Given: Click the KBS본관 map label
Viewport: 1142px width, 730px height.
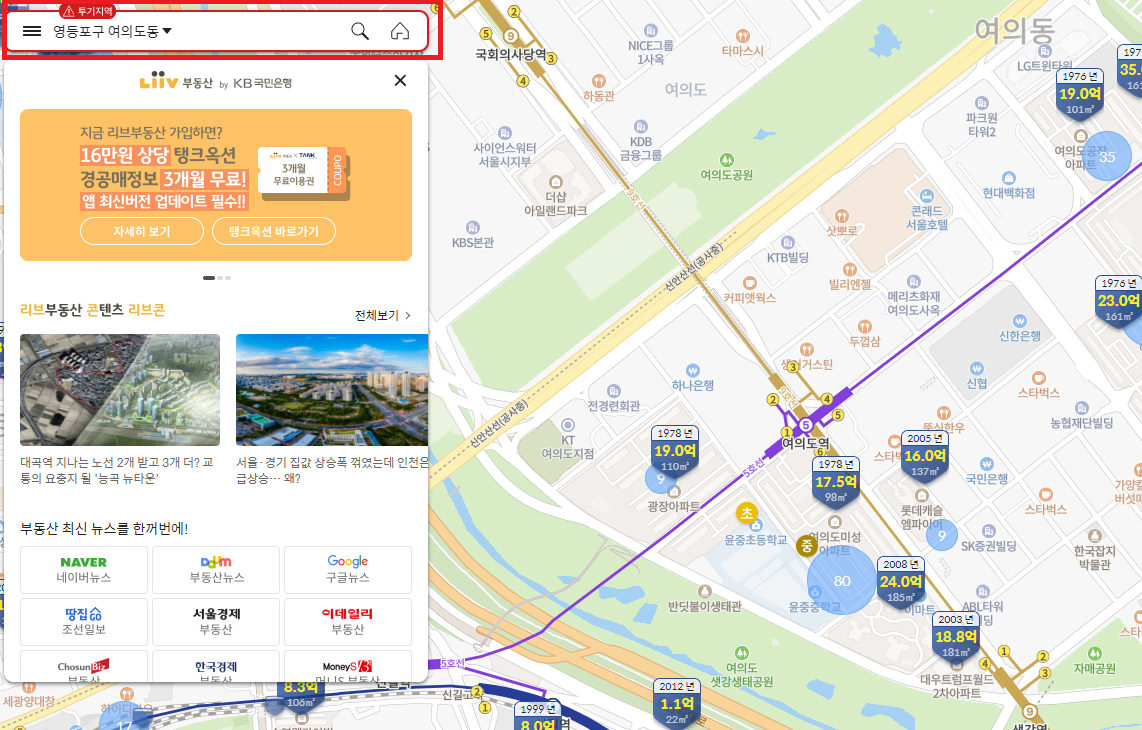Looking at the screenshot, I should [x=473, y=243].
